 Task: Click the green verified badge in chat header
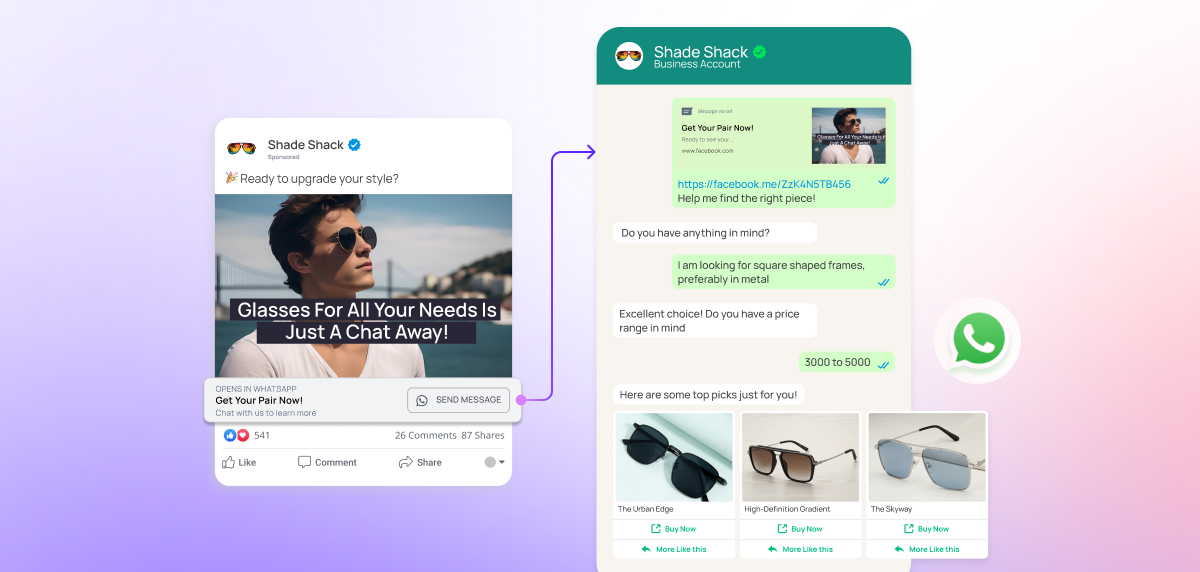pos(760,52)
